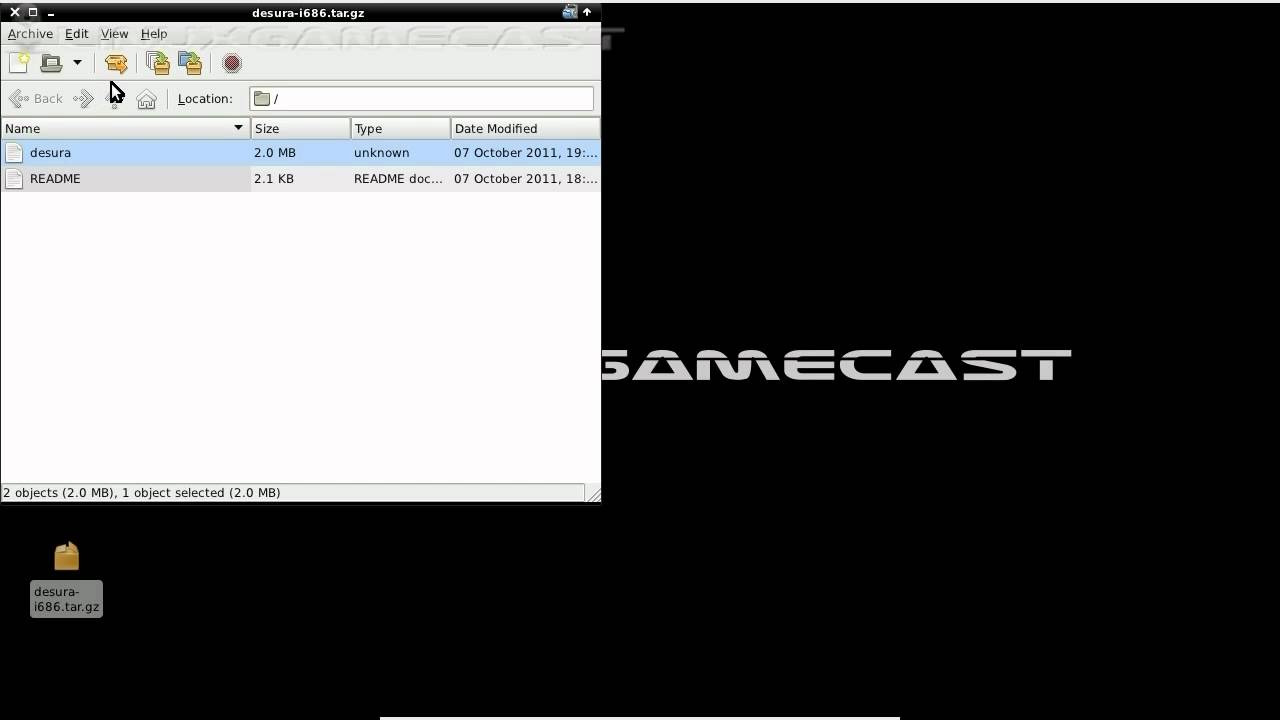
Task: Go to Home location icon
Action: click(146, 98)
